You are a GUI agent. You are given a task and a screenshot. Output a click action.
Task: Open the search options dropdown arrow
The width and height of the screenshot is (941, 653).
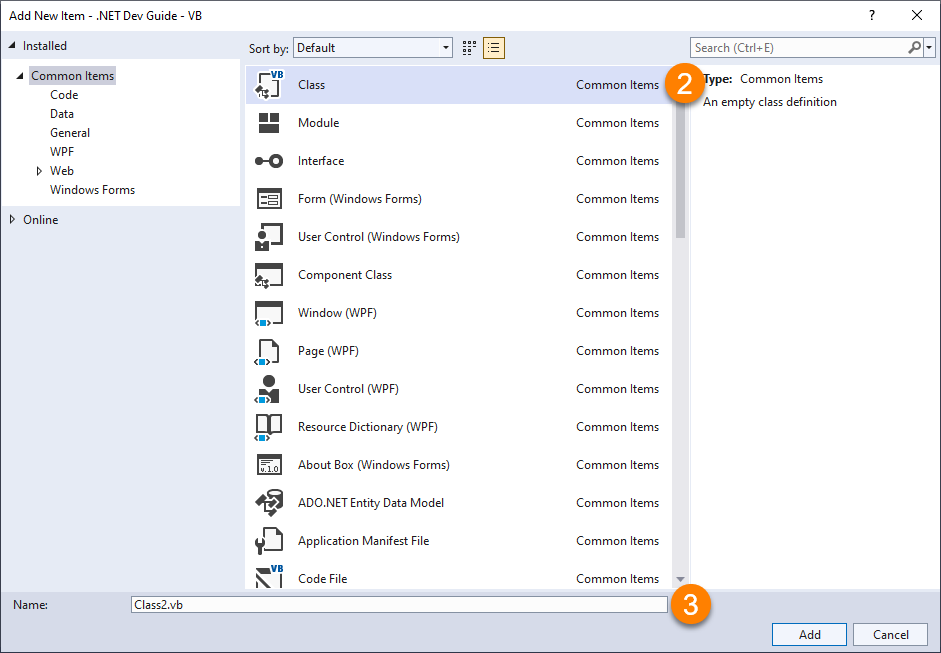pos(930,48)
